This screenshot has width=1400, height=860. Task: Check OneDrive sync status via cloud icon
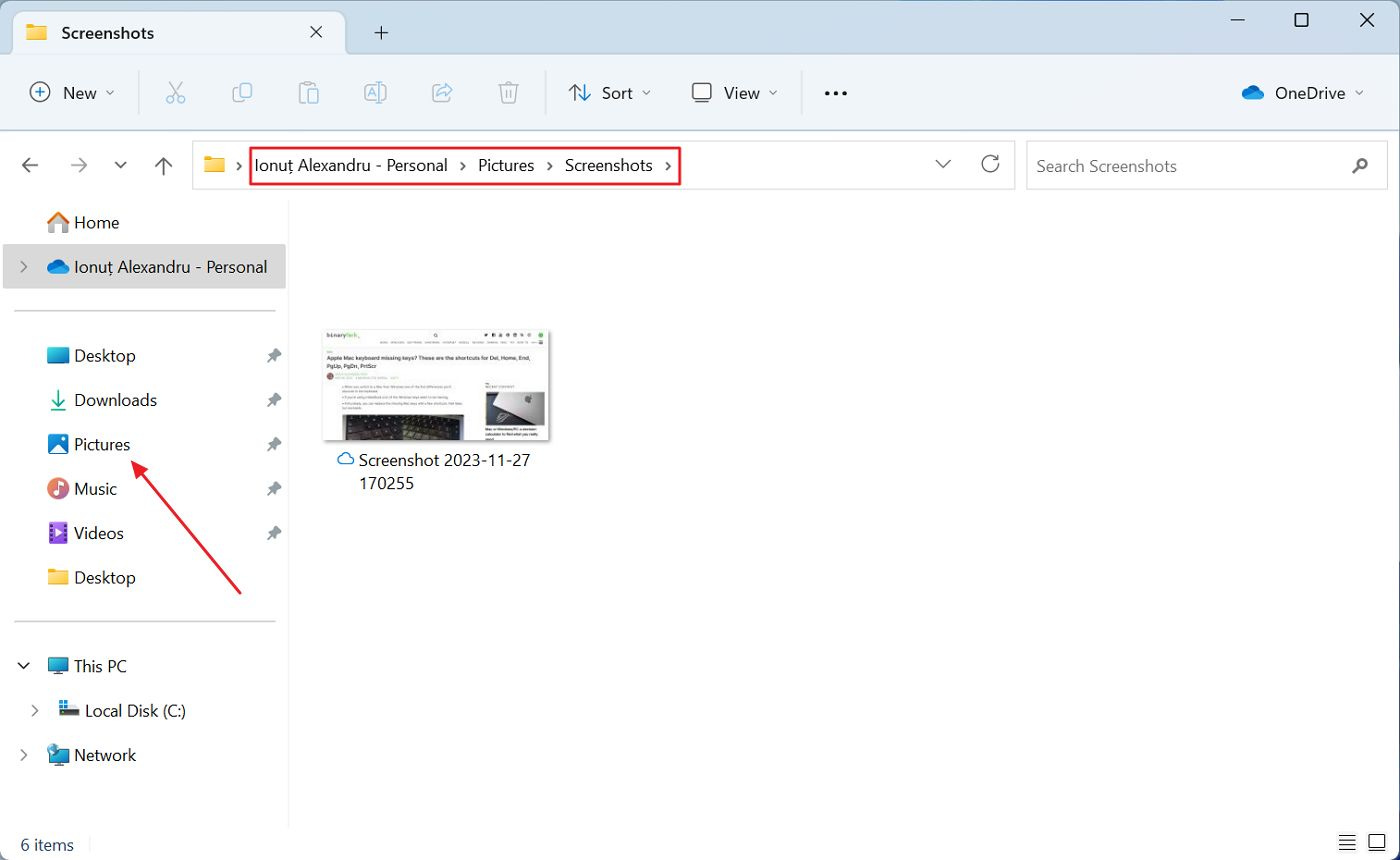[x=1252, y=92]
